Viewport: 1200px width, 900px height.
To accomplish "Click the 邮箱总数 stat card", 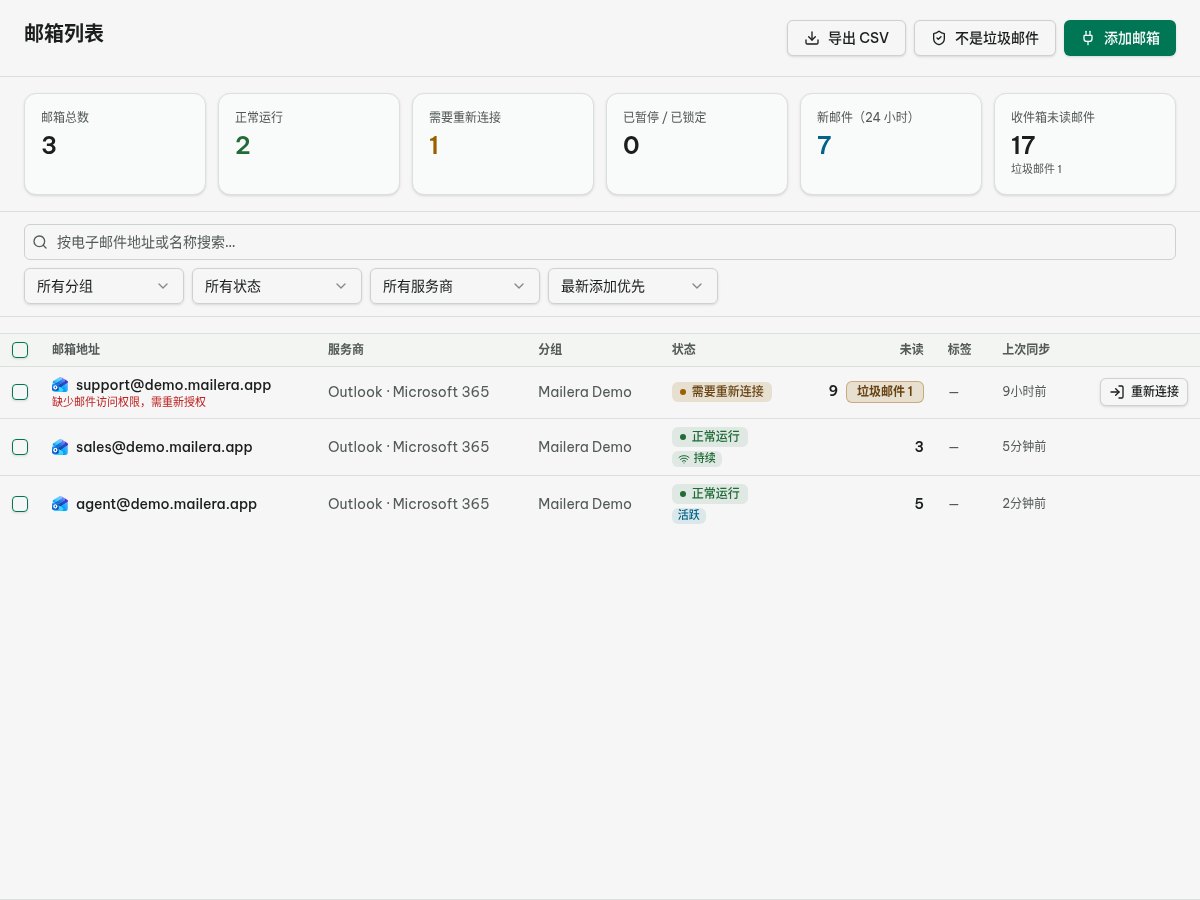I will click(115, 144).
